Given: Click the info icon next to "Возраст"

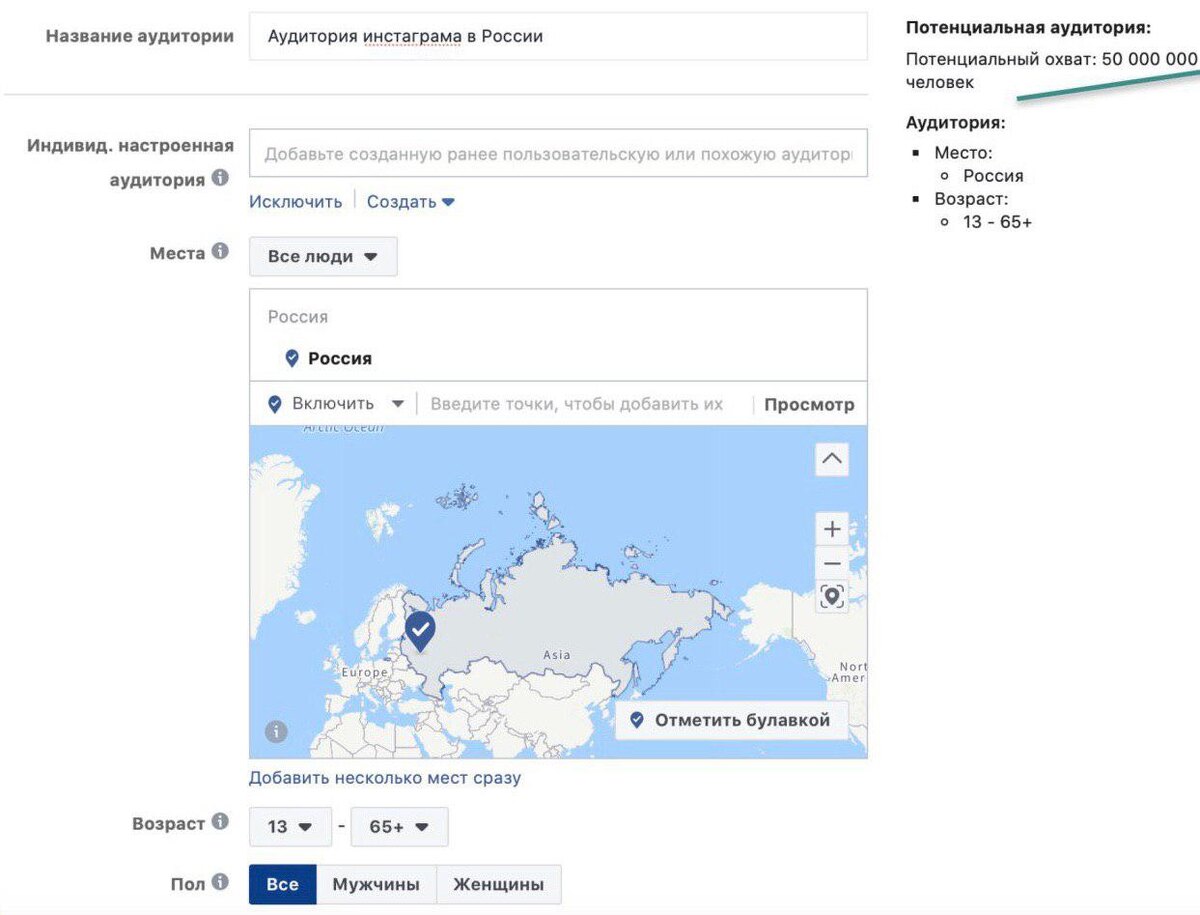Looking at the screenshot, I should (x=219, y=822).
